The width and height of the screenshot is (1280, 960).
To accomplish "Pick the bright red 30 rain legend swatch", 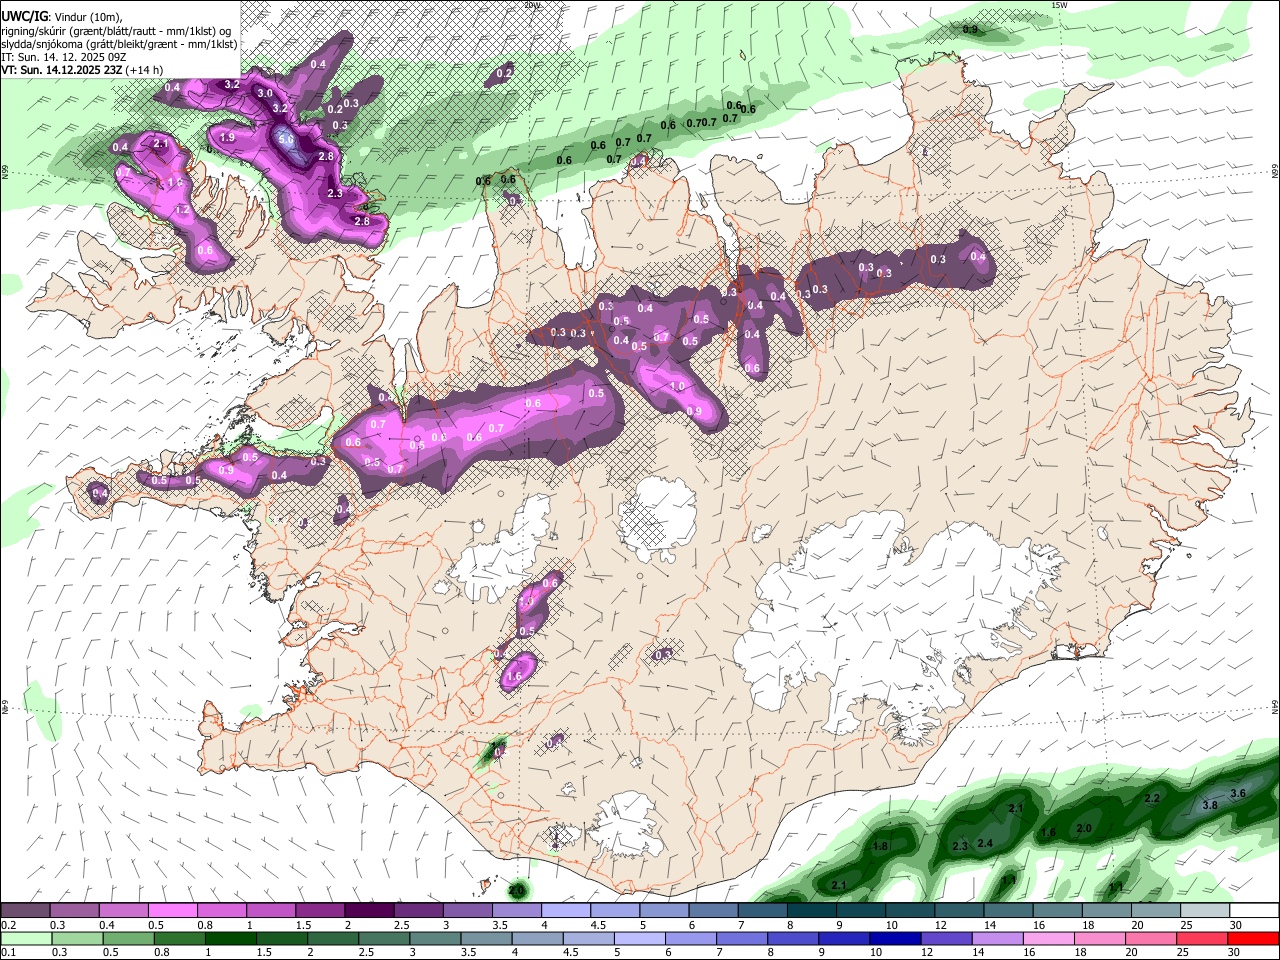I will click(1252, 938).
